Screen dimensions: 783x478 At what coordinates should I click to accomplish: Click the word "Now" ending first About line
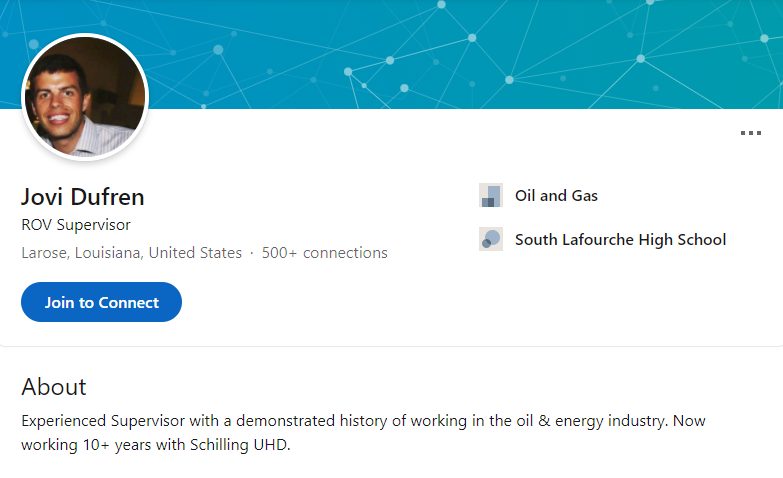689,421
